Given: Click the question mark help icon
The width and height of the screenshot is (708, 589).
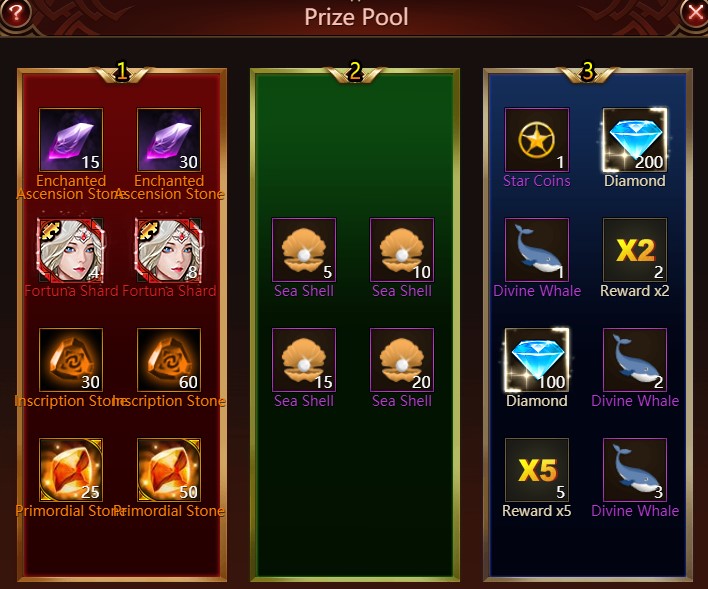Looking at the screenshot, I should pyautogui.click(x=15, y=12).
